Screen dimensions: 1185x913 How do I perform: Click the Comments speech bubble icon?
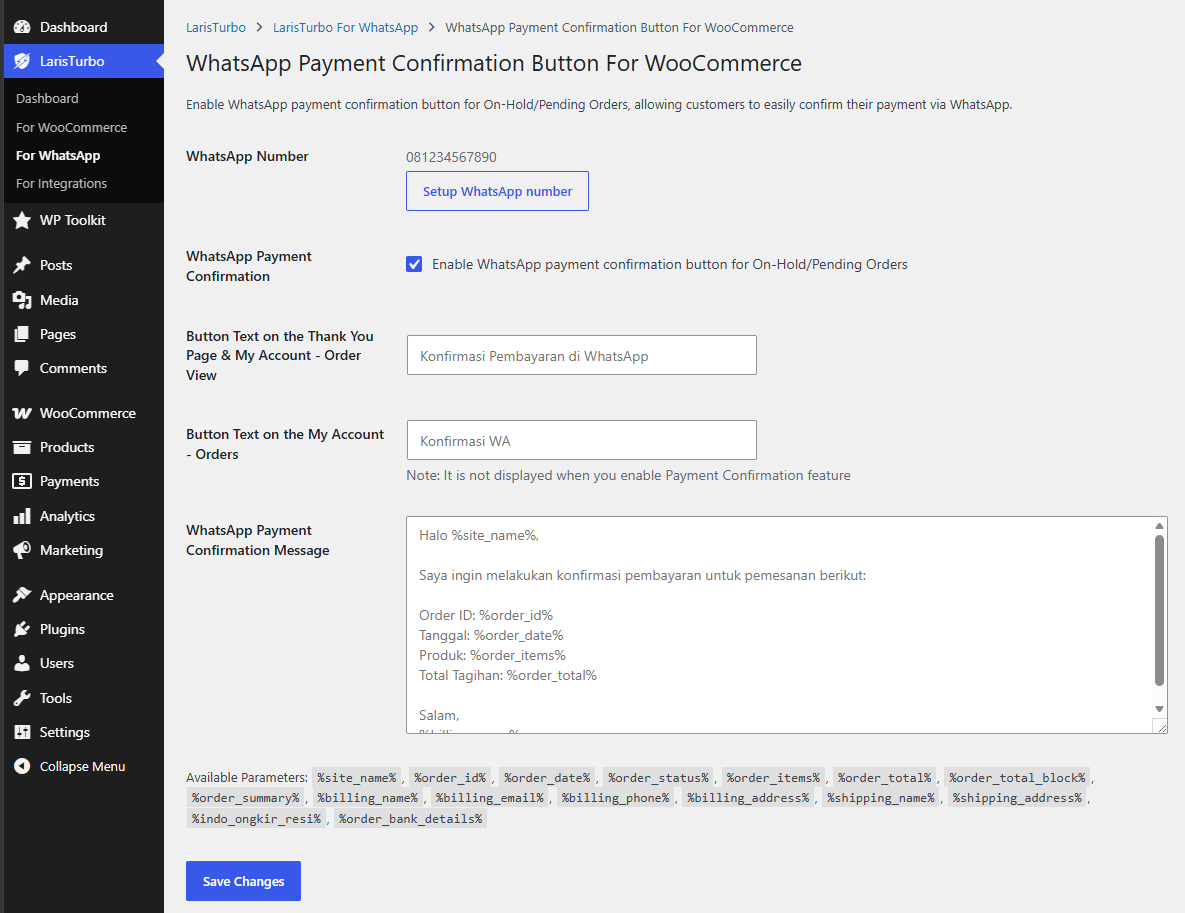[x=22, y=368]
